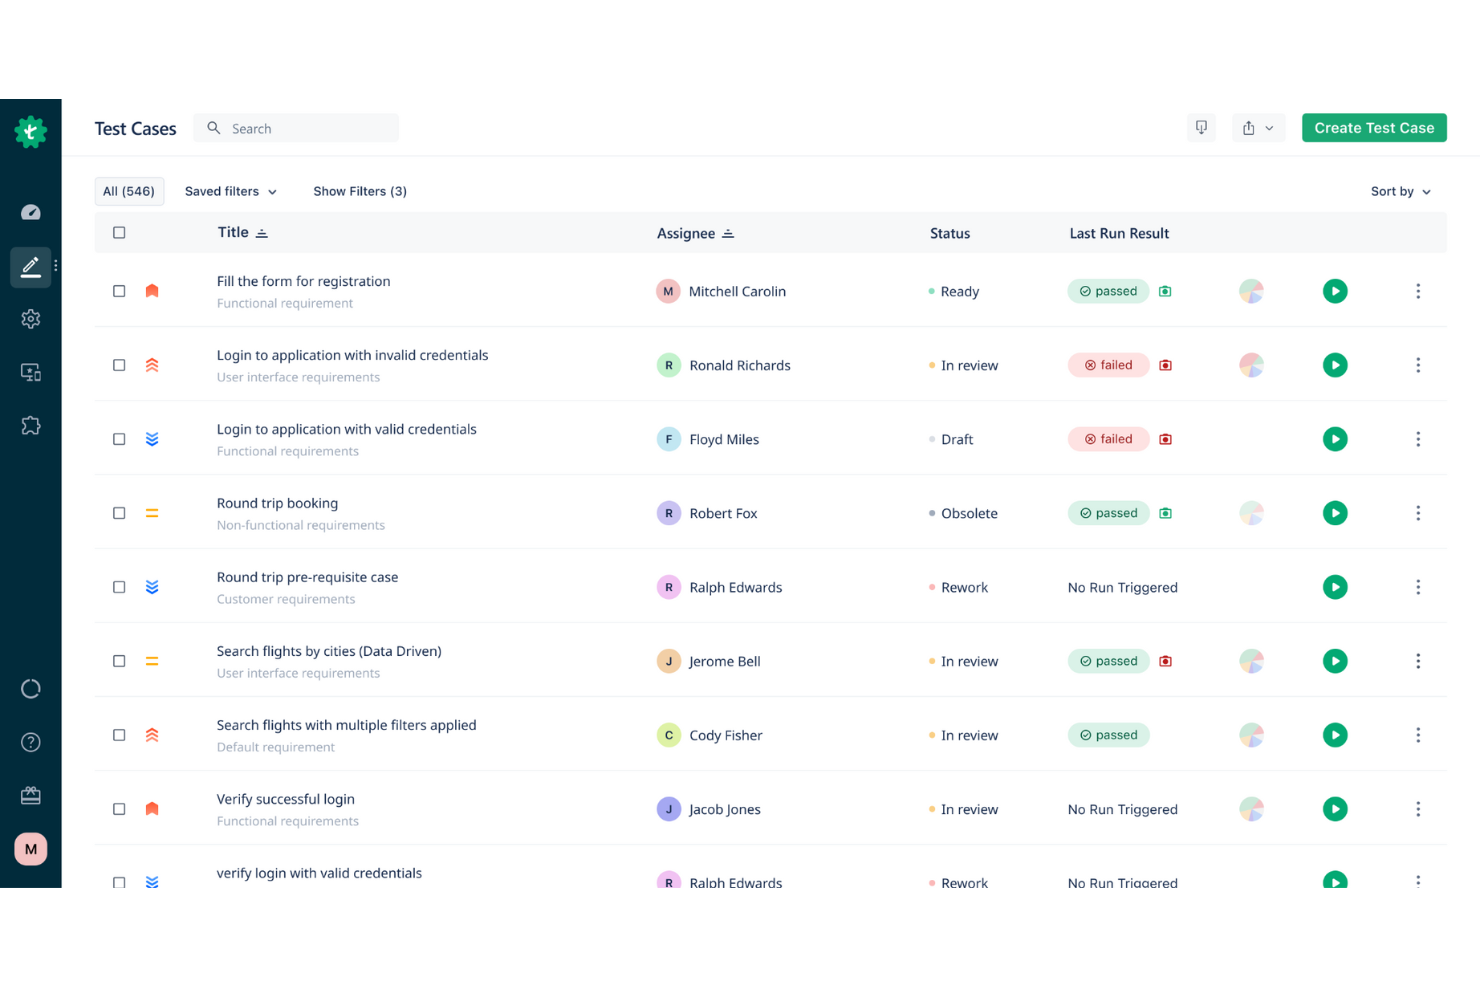Image resolution: width=1480 pixels, height=987 pixels.
Task: Switch to the All (546) tab
Action: (129, 191)
